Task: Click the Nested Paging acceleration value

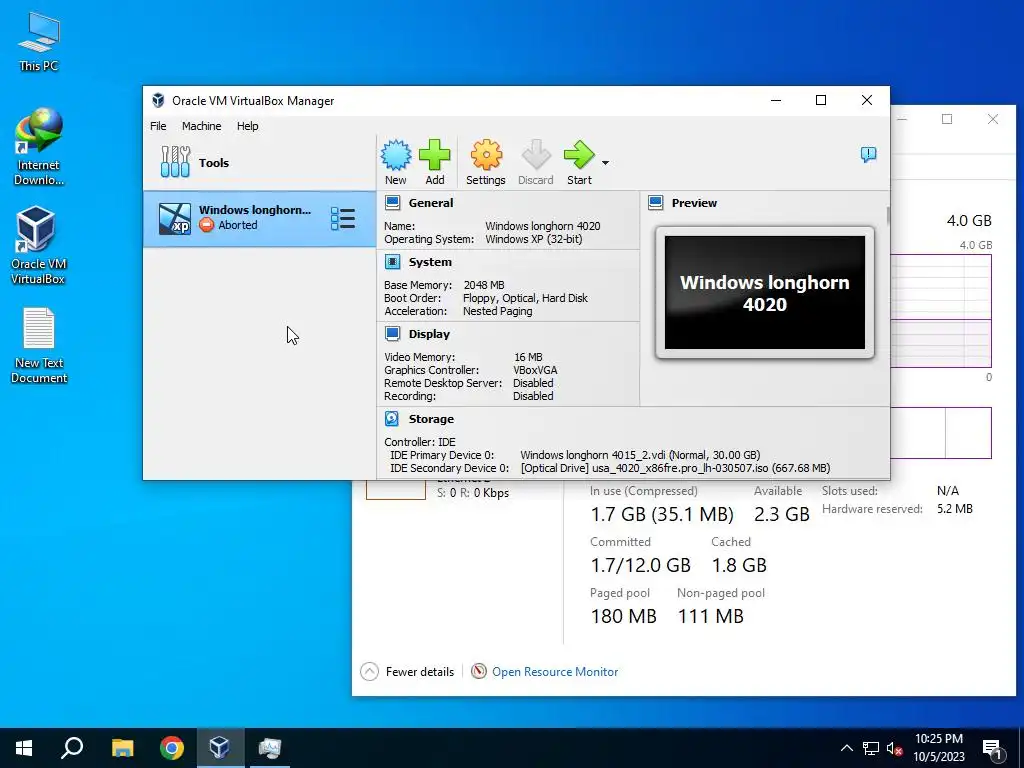Action: [498, 312]
